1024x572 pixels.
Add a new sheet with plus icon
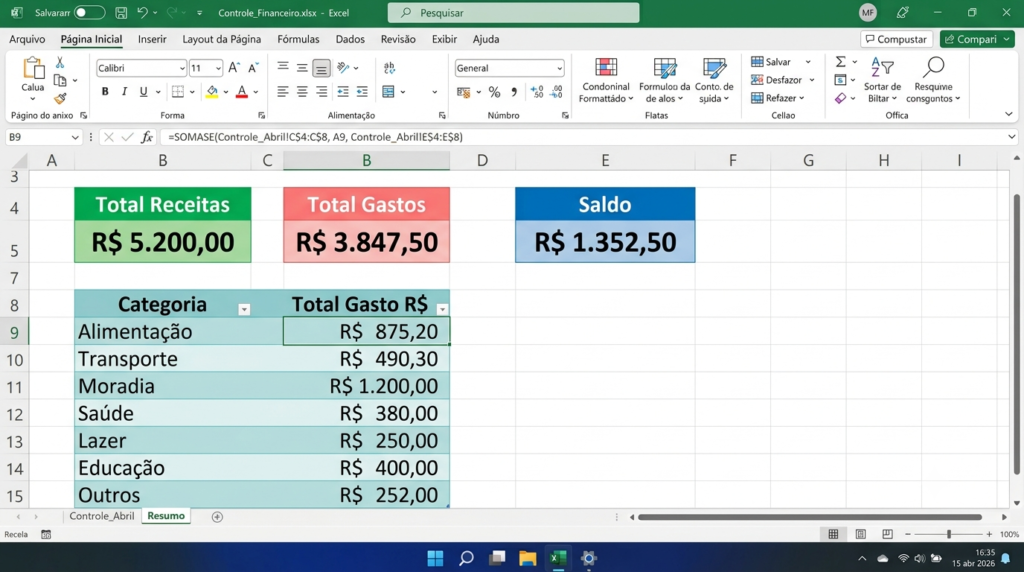click(217, 516)
